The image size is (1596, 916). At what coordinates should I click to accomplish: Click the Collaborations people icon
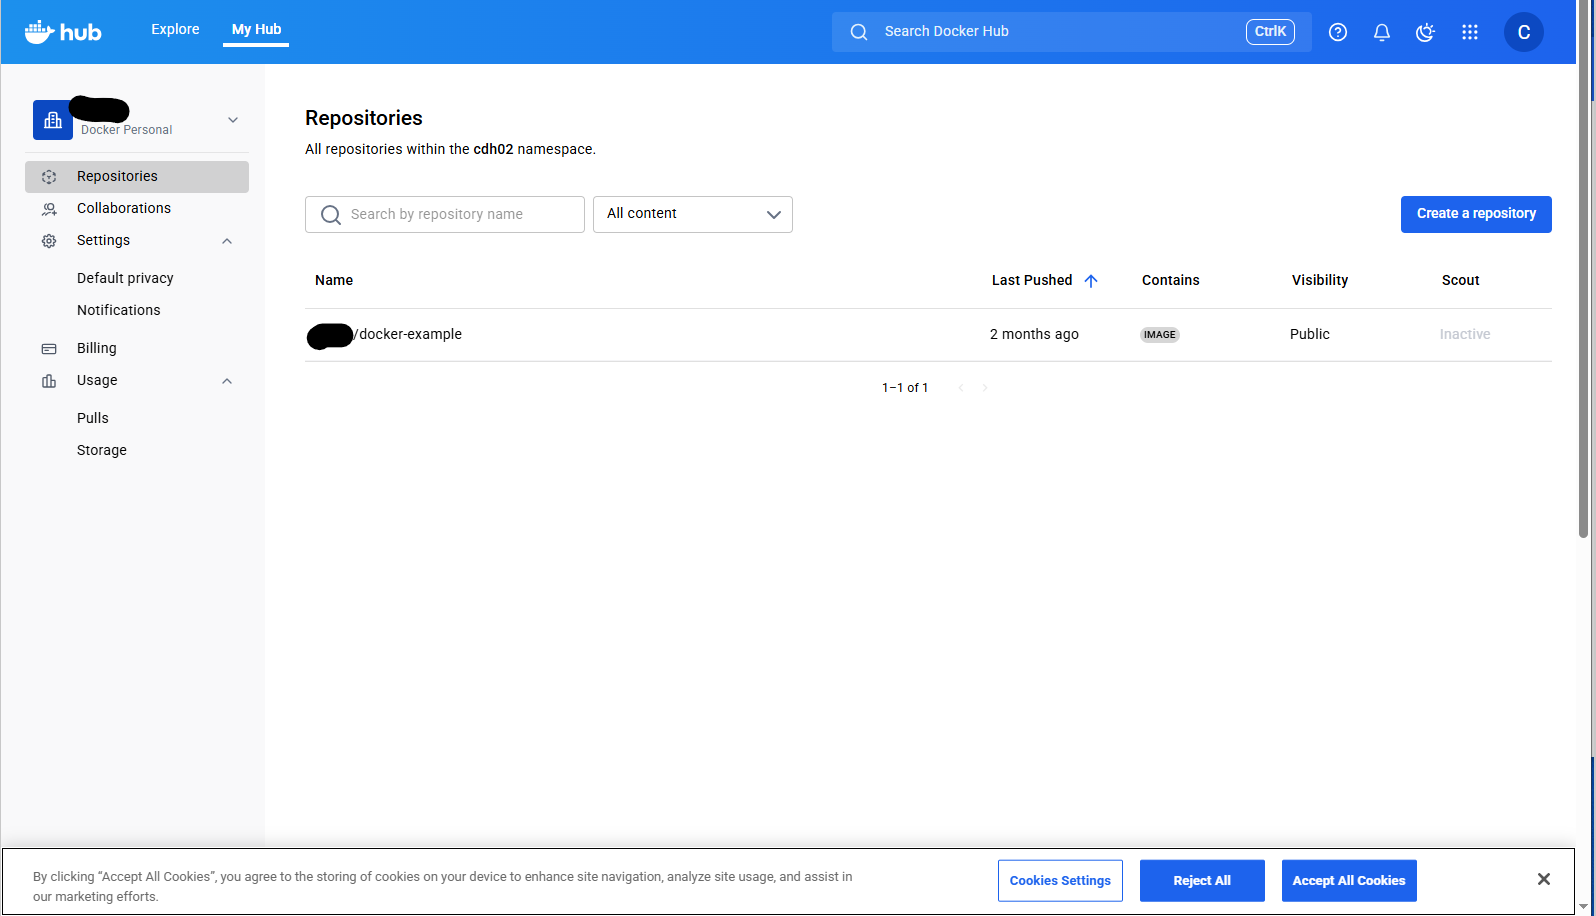pos(49,209)
